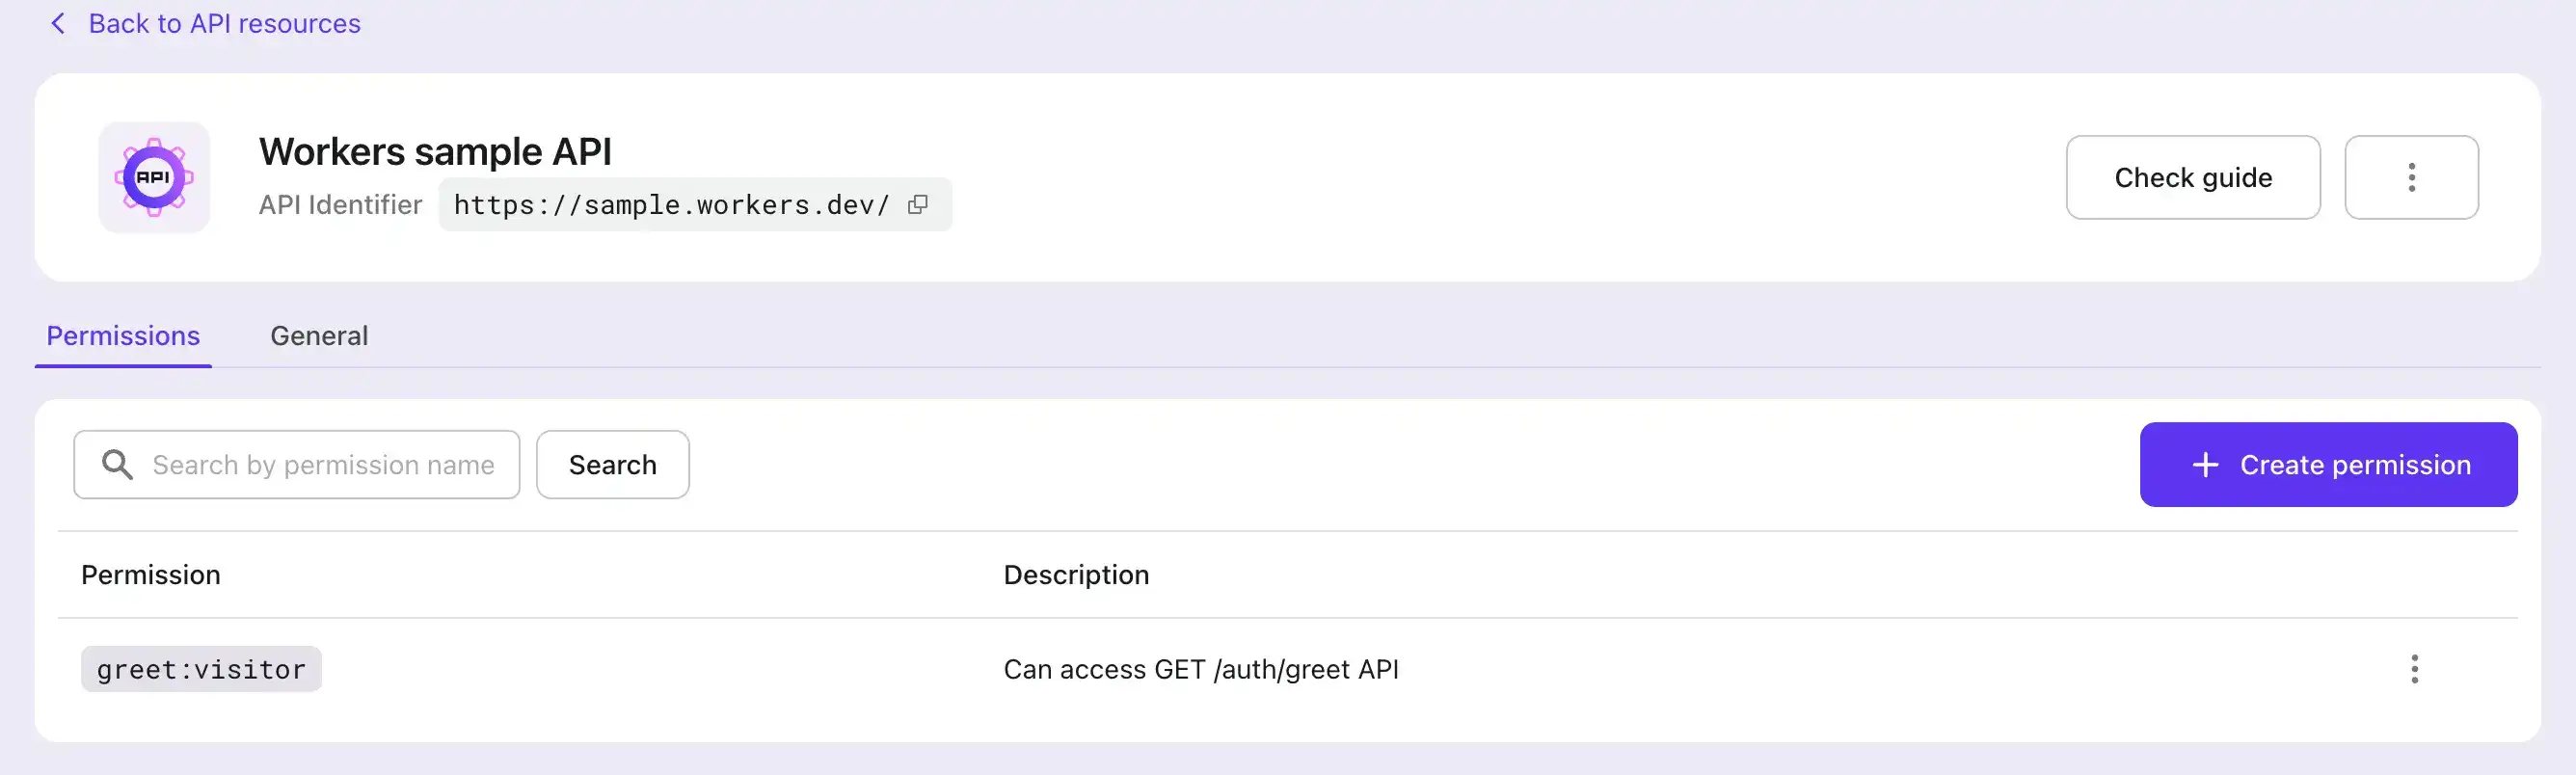Click the Description column header
The height and width of the screenshot is (775, 2576).
pyautogui.click(x=1076, y=575)
